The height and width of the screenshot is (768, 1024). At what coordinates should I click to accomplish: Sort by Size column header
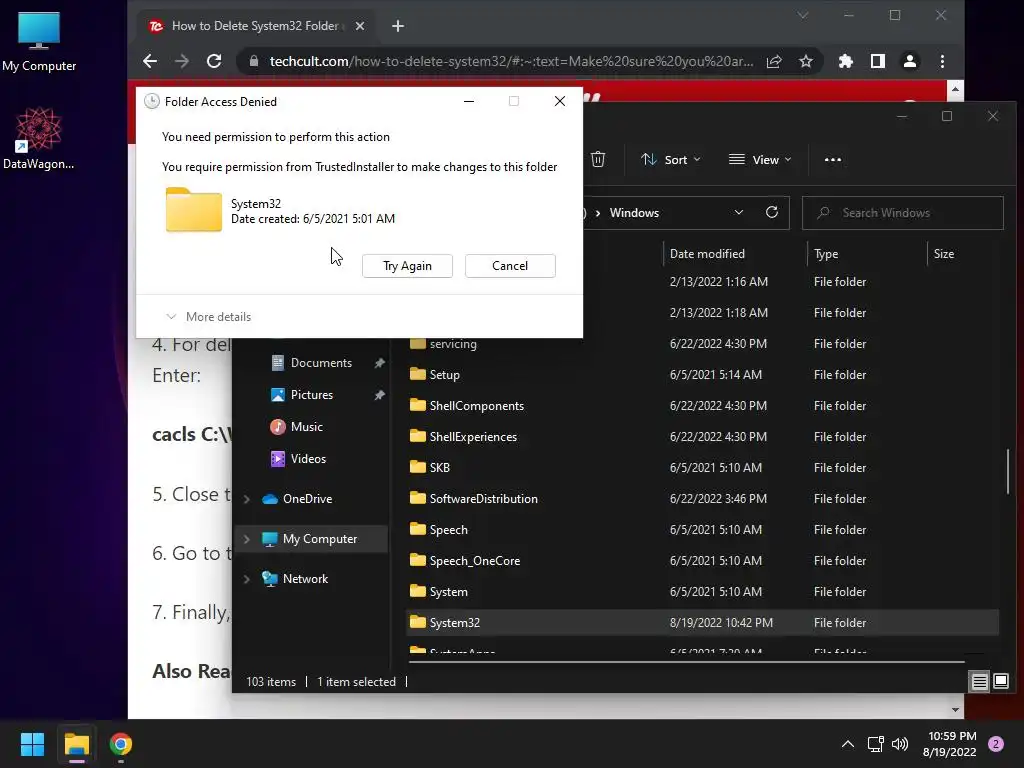click(x=944, y=253)
